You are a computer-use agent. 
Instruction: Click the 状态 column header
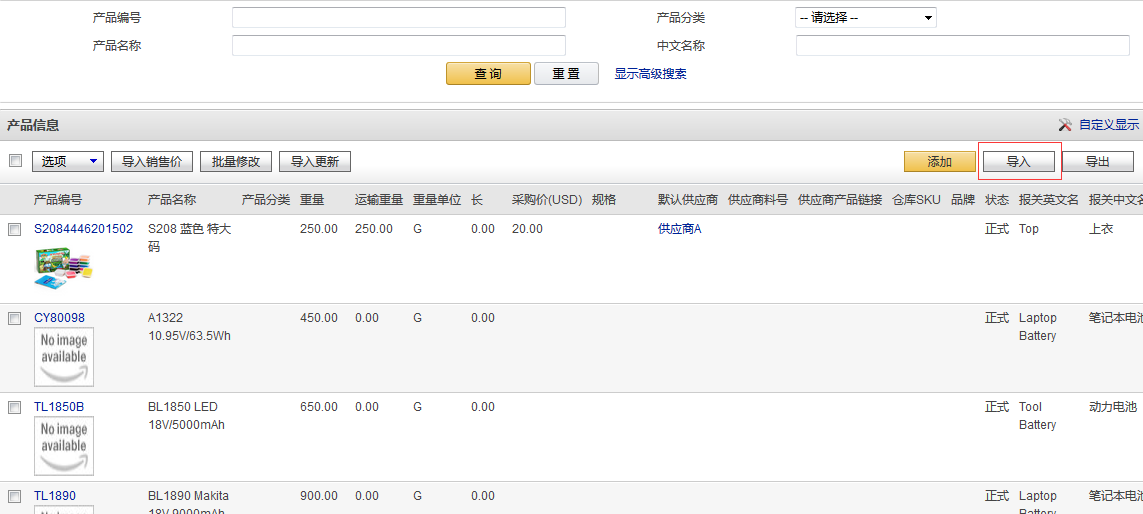[x=997, y=200]
